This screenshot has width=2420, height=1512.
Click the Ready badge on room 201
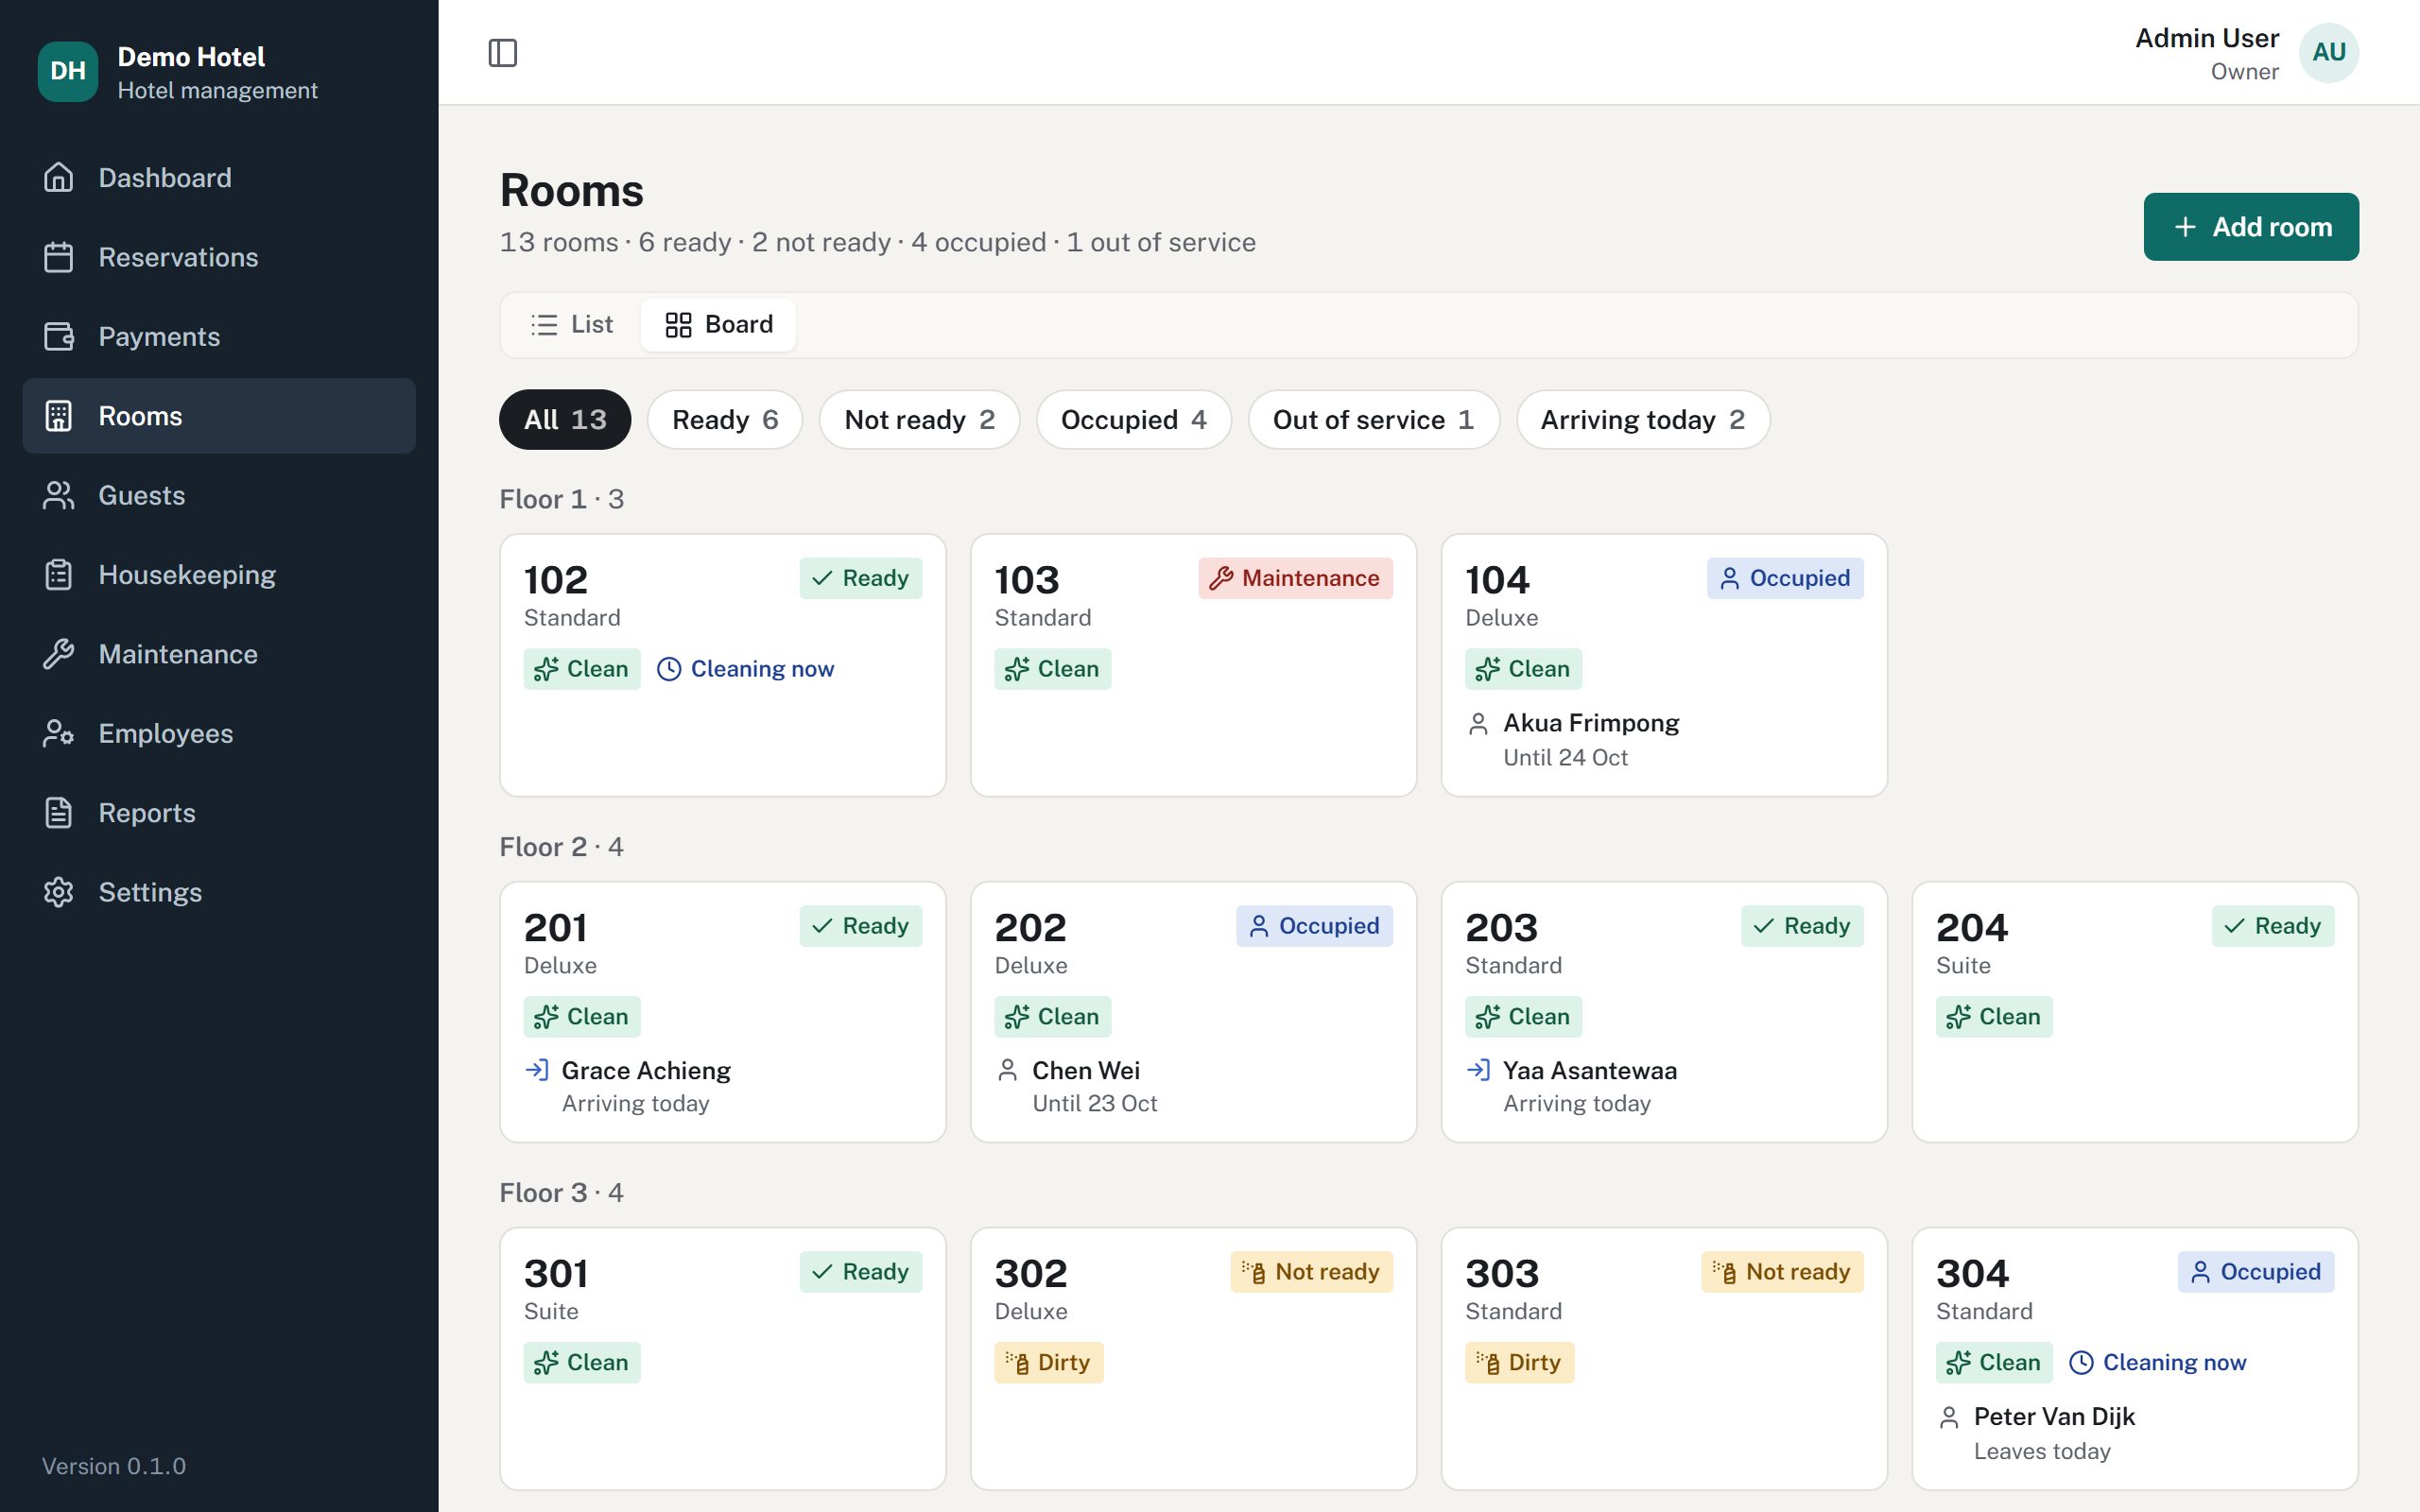(860, 926)
